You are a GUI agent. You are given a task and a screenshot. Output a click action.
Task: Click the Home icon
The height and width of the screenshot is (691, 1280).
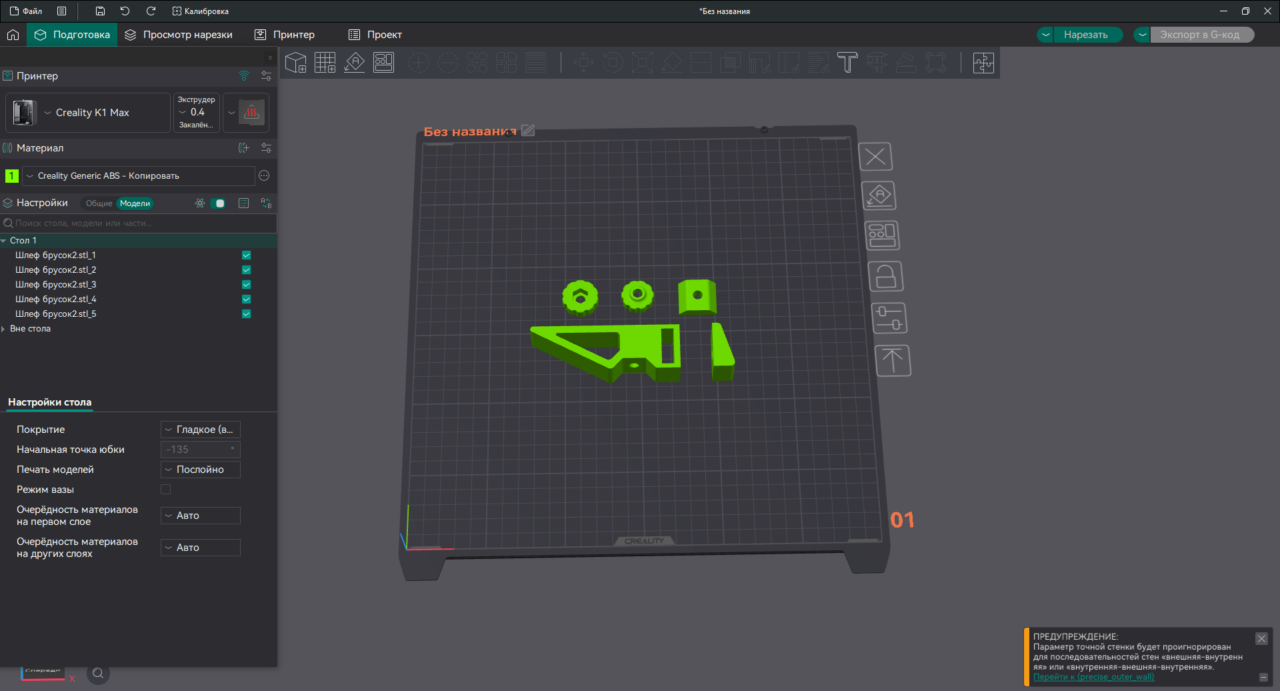point(13,34)
